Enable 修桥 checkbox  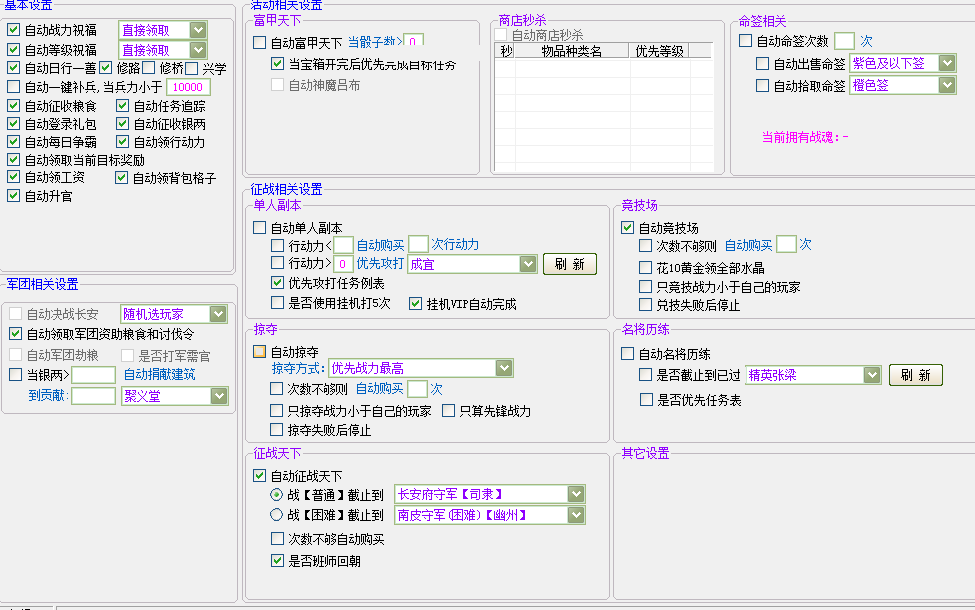pyautogui.click(x=149, y=68)
